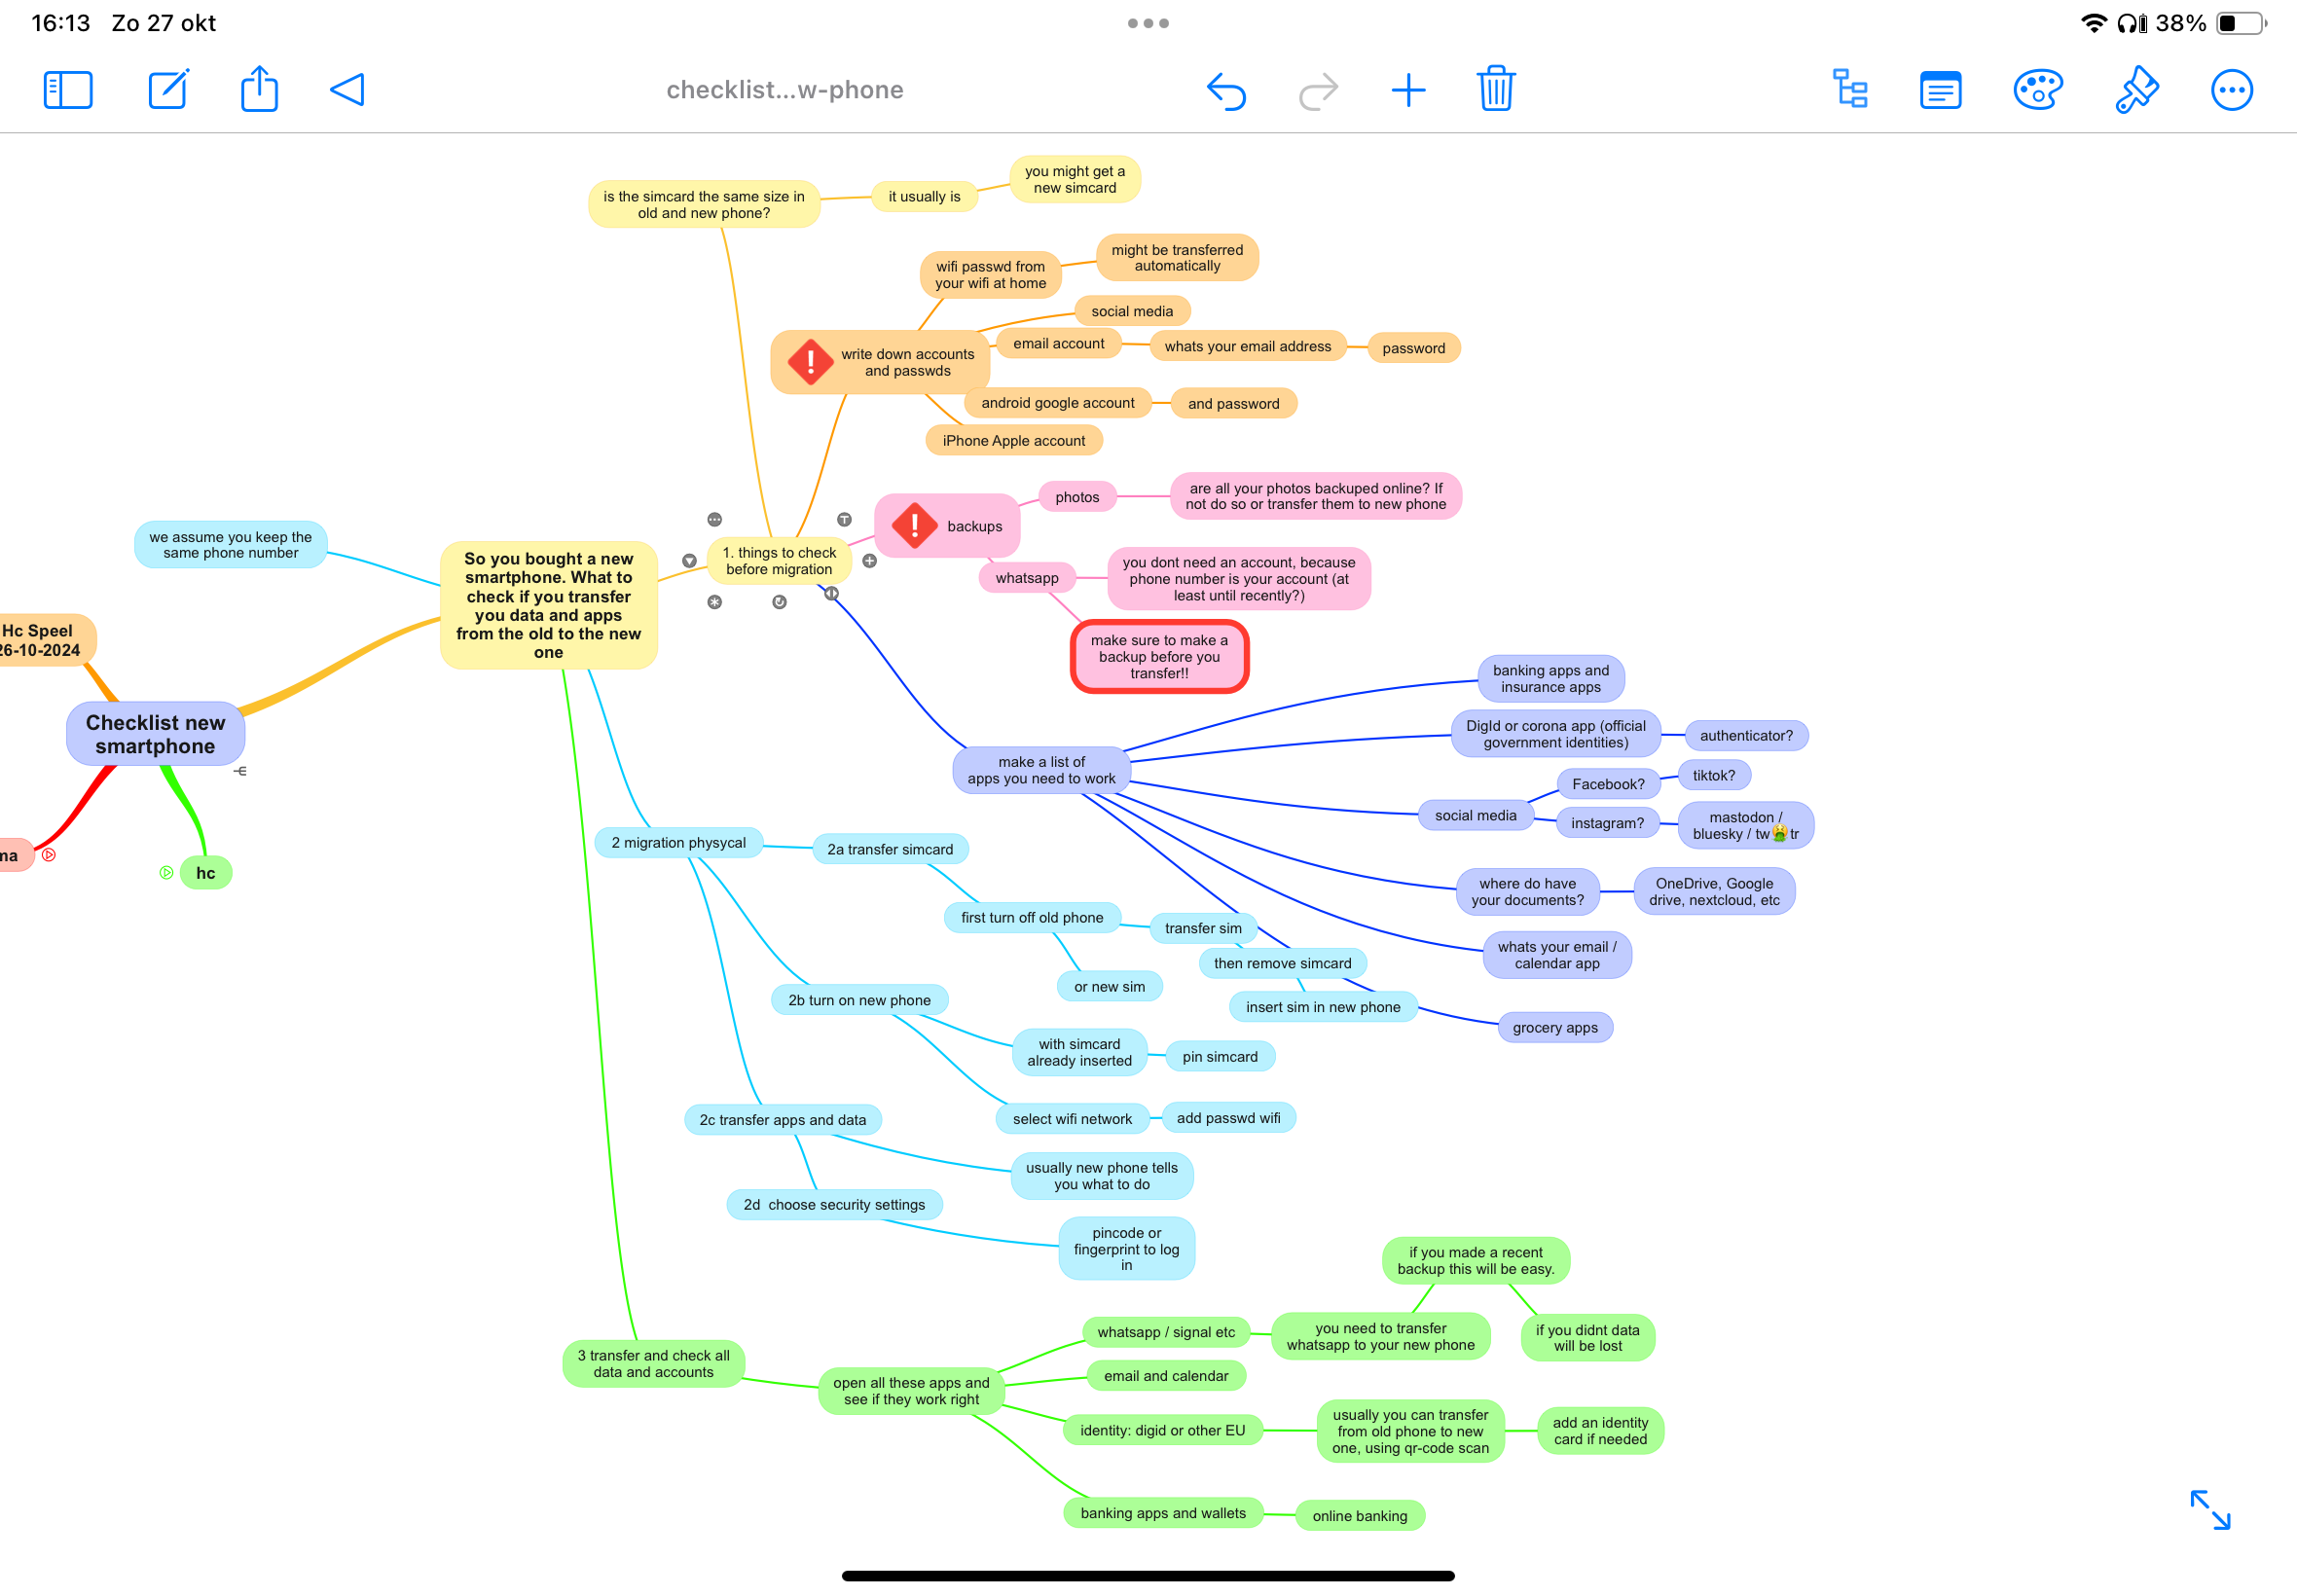The height and width of the screenshot is (1596, 2297).
Task: Select the 'online banking' node
Action: click(1359, 1516)
